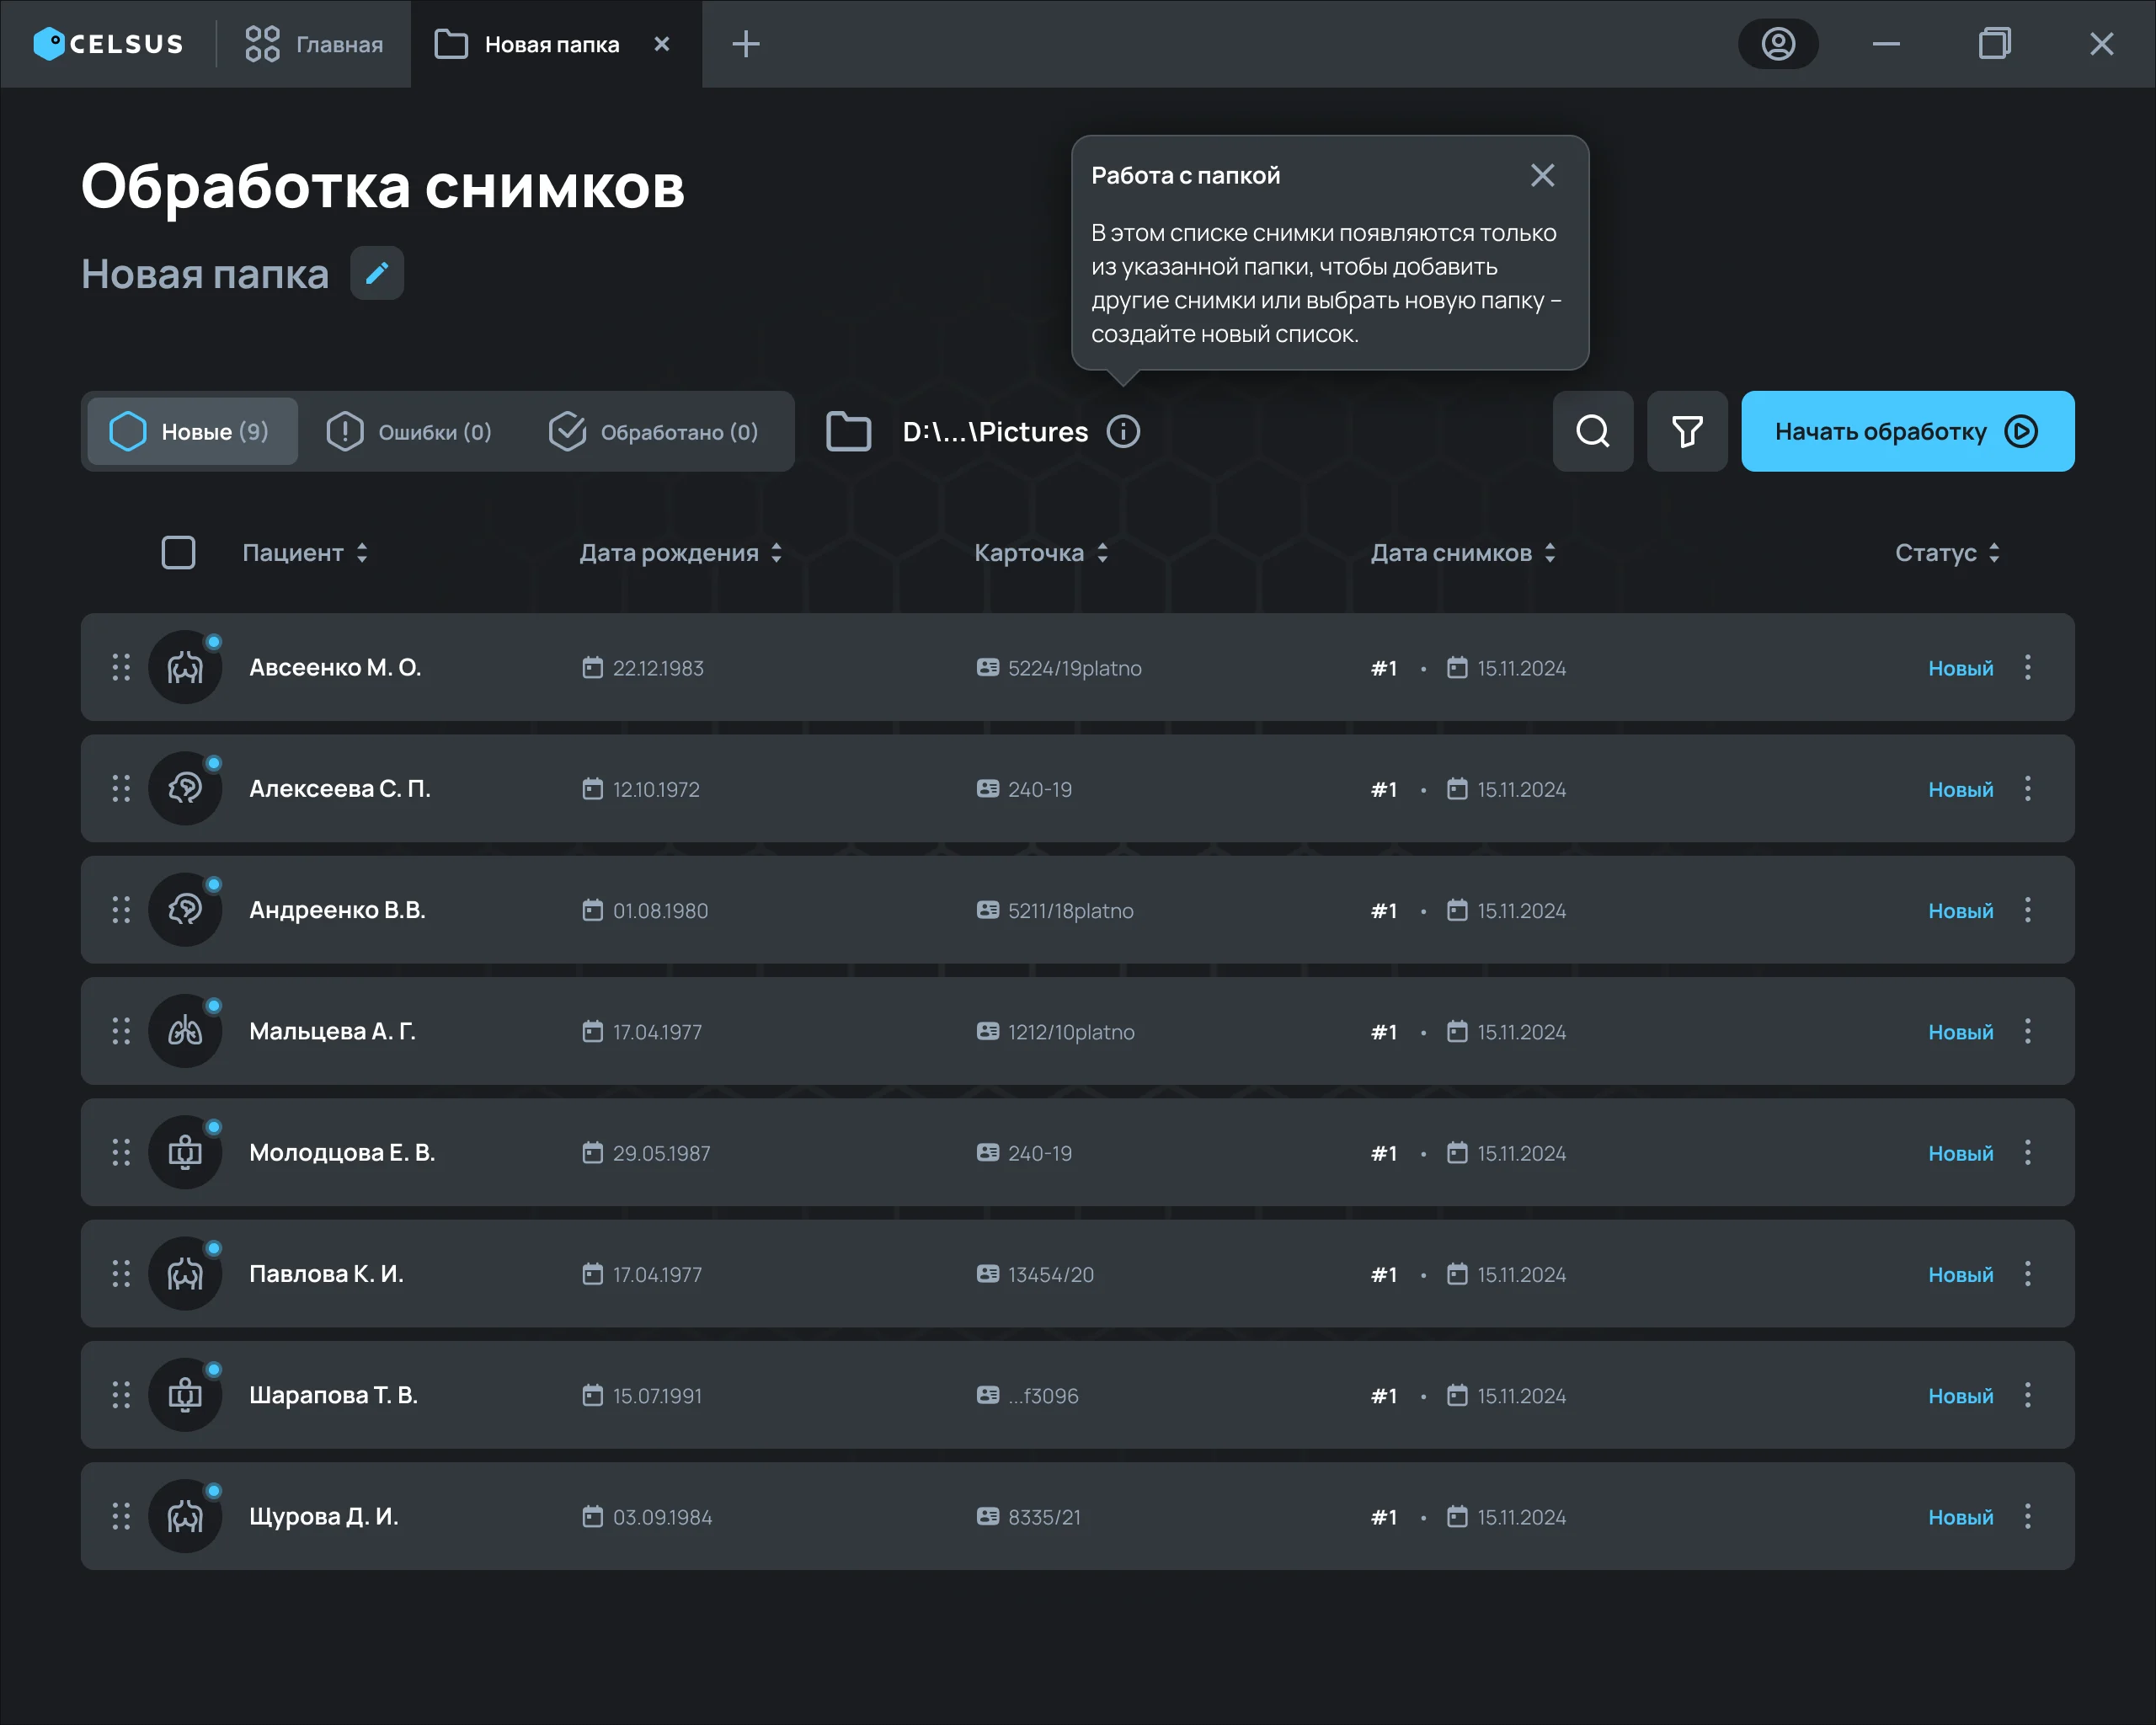This screenshot has height=1725, width=2156.
Task: Click the study type icon for Молодцова Е. В.
Action: (x=185, y=1152)
